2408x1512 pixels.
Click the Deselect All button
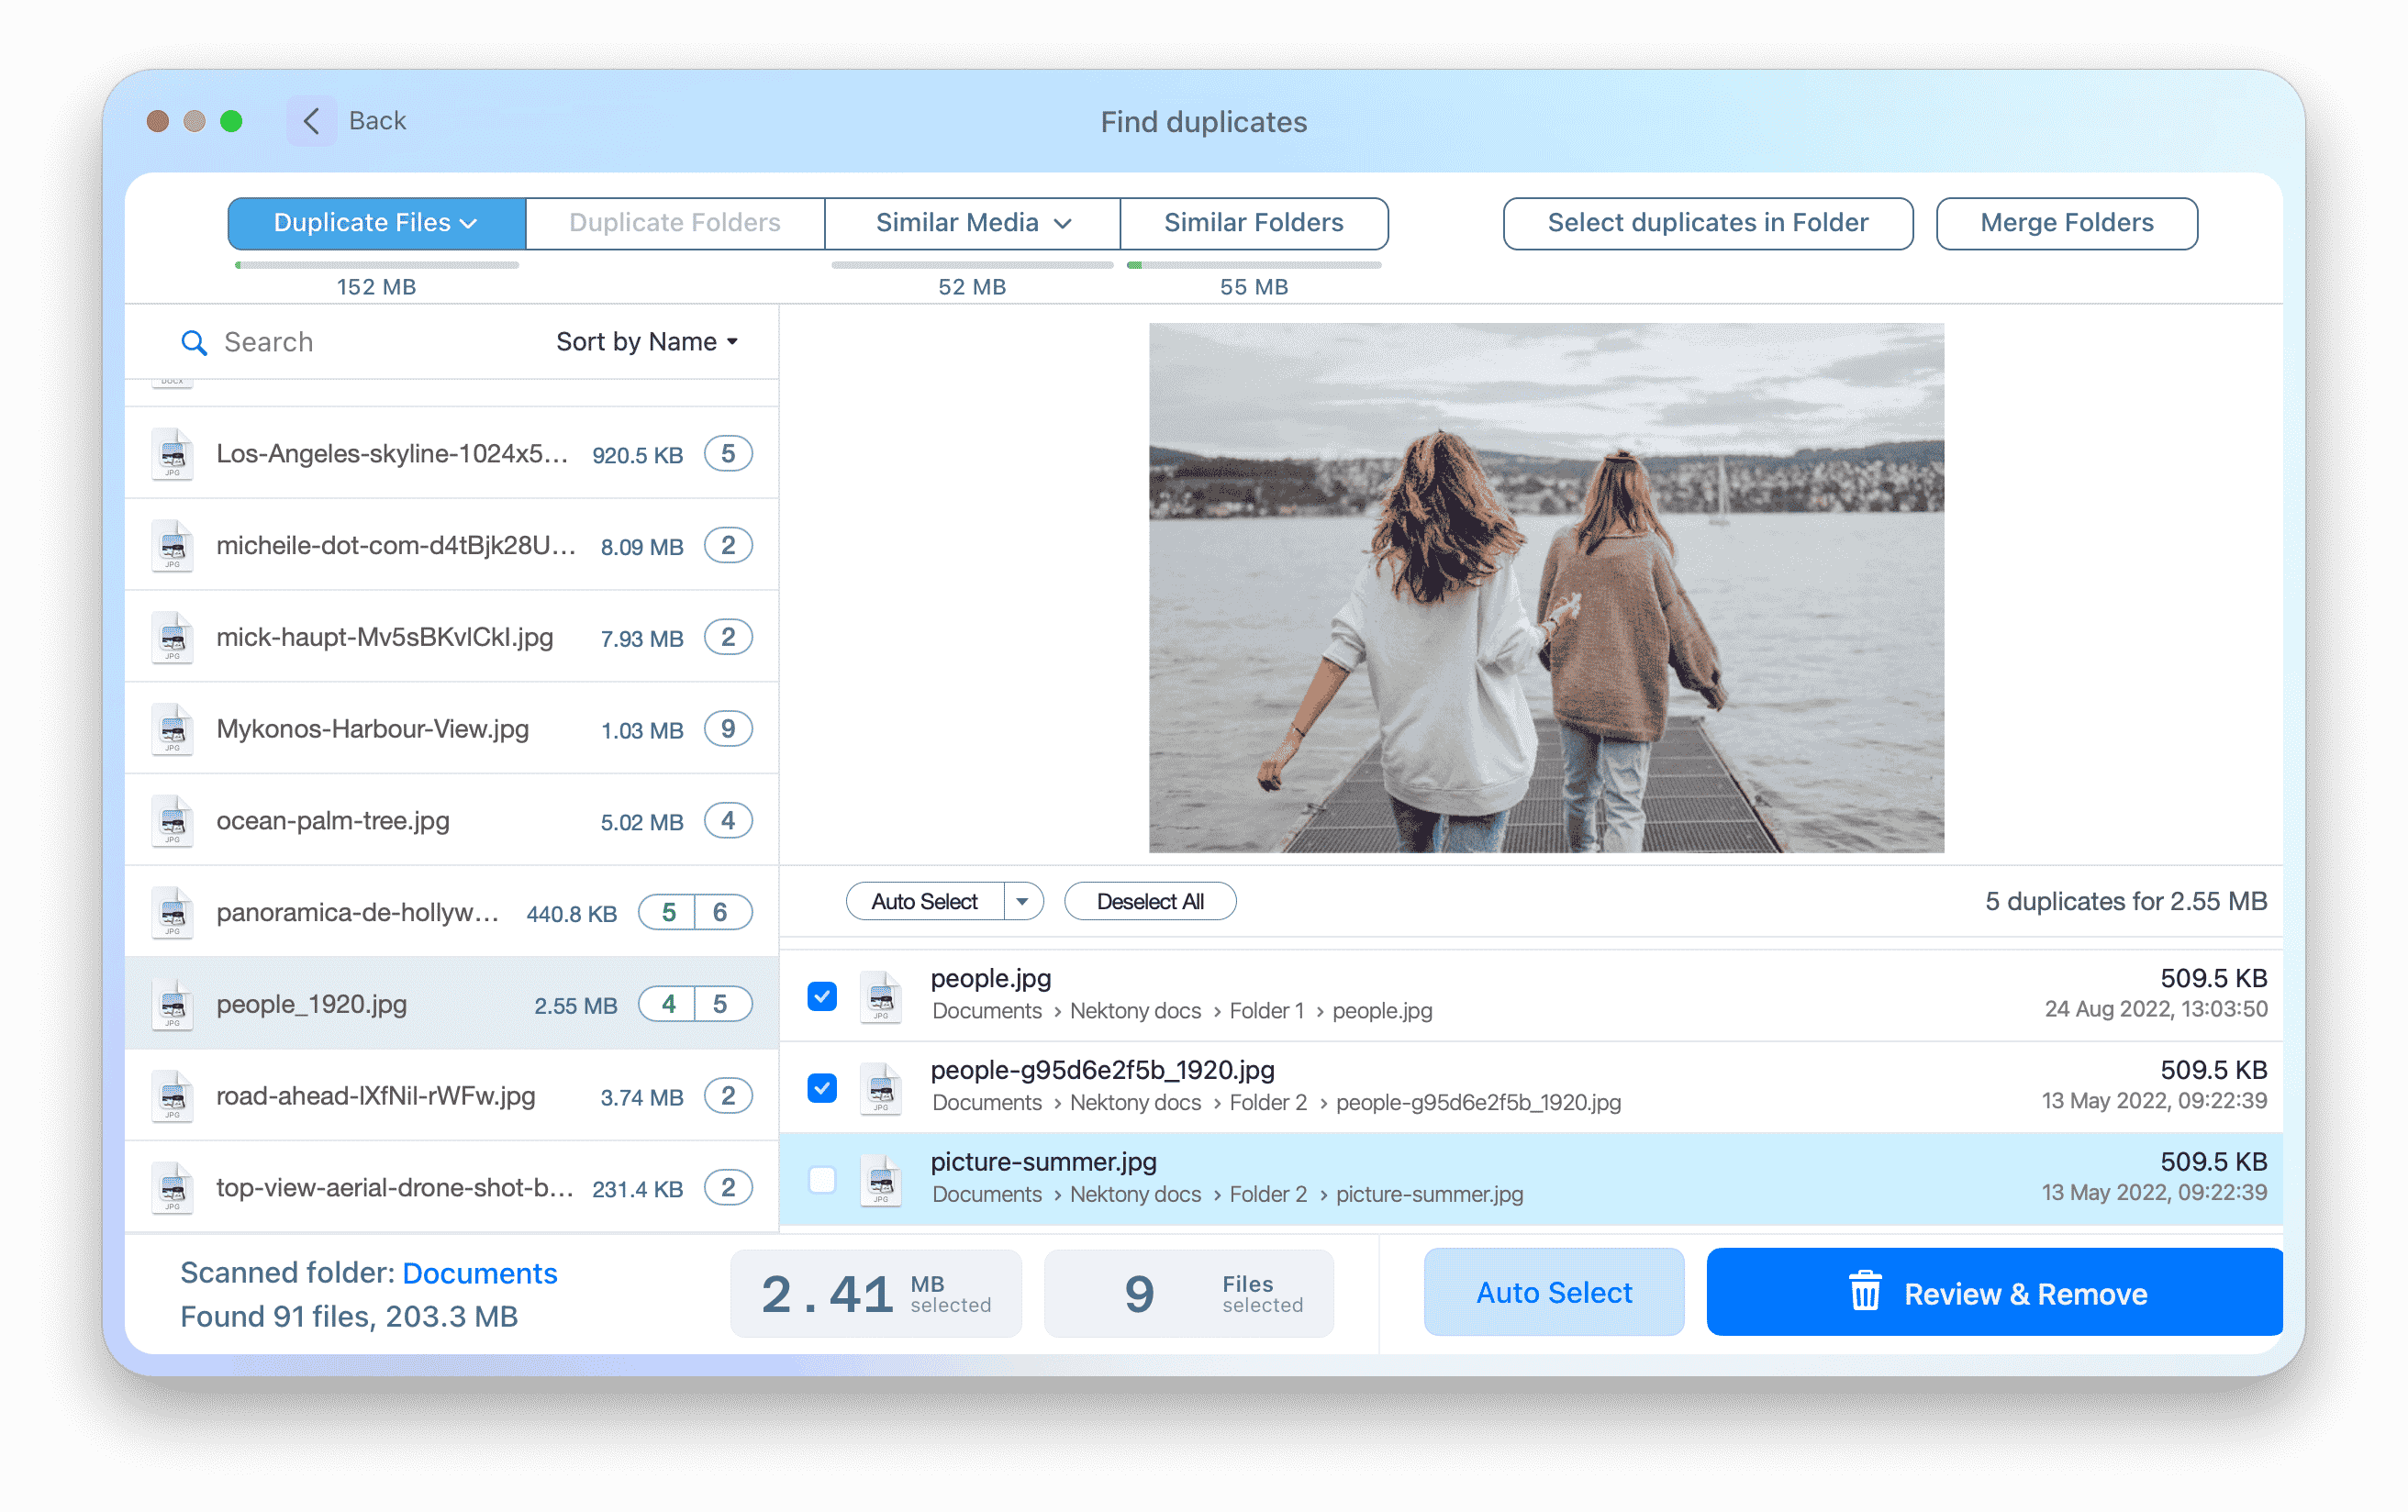pyautogui.click(x=1148, y=901)
